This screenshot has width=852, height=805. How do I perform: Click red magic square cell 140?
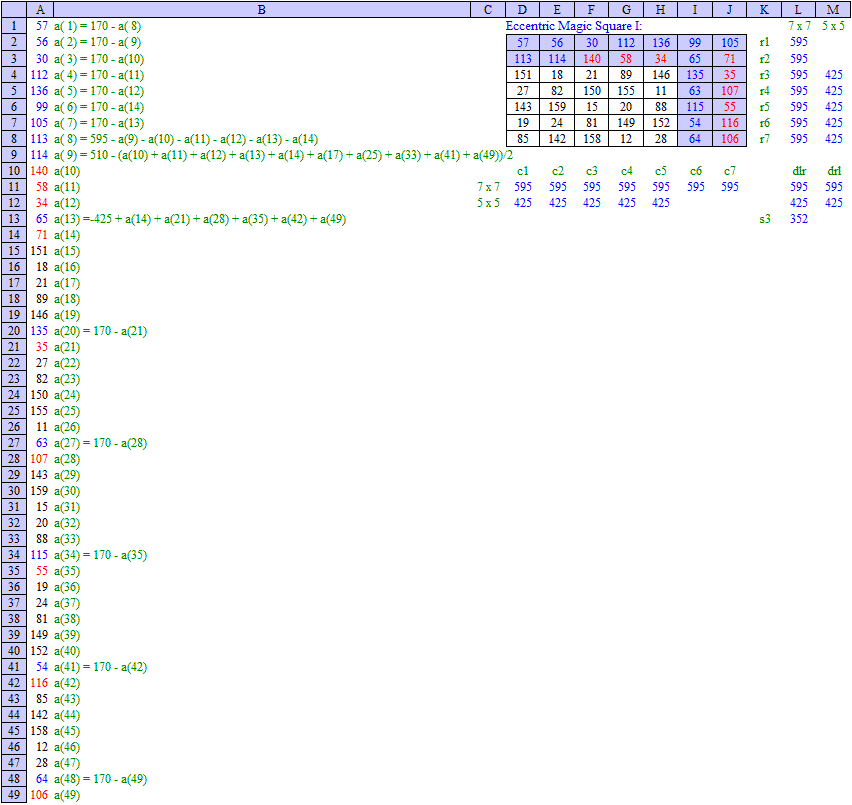coord(592,59)
